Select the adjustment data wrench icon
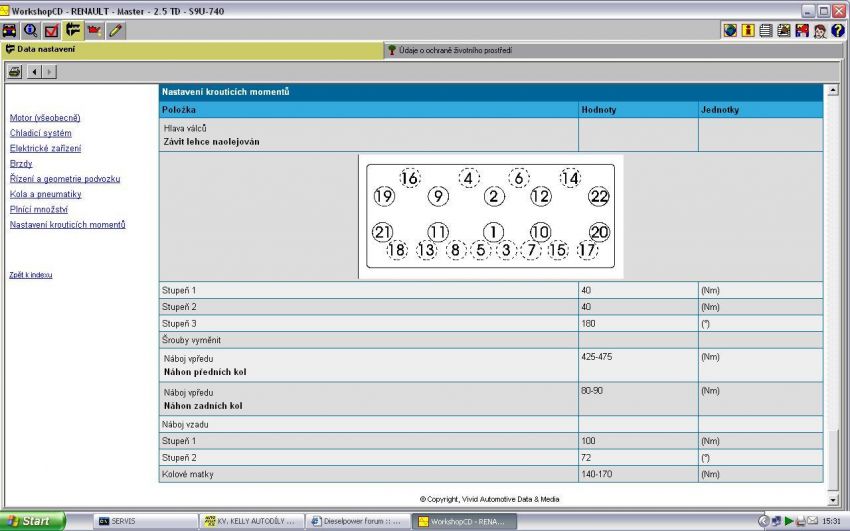The height and width of the screenshot is (531, 850). (73, 30)
